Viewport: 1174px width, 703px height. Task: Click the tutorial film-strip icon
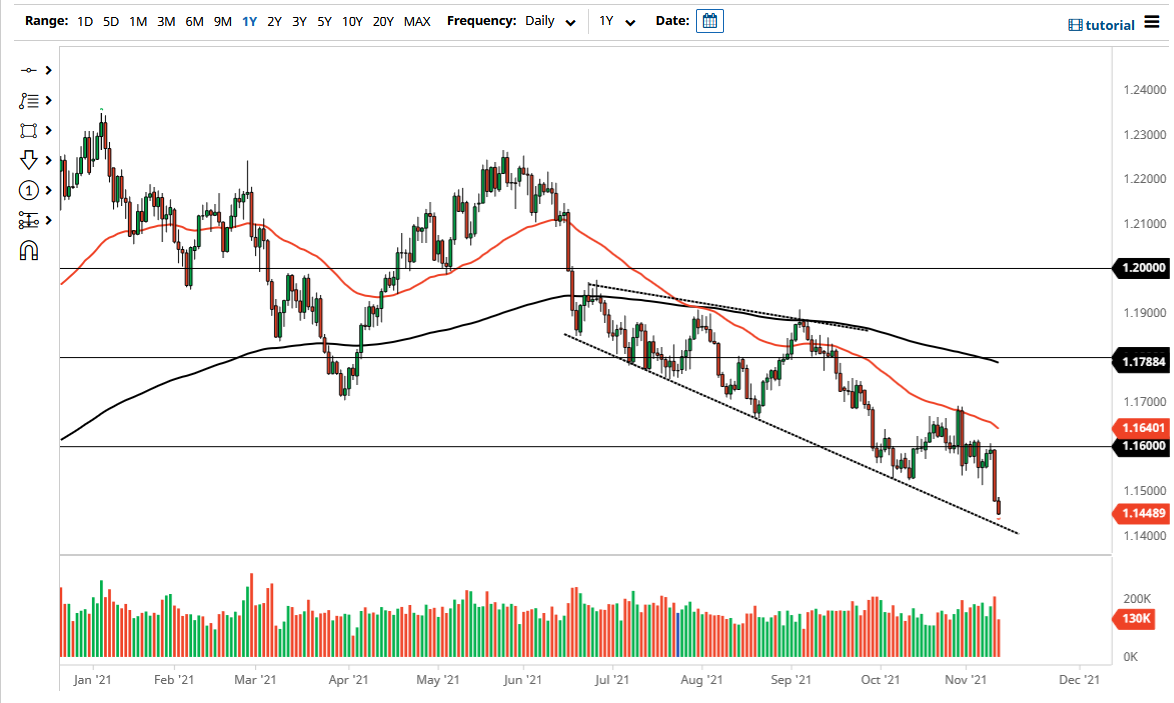click(1076, 24)
